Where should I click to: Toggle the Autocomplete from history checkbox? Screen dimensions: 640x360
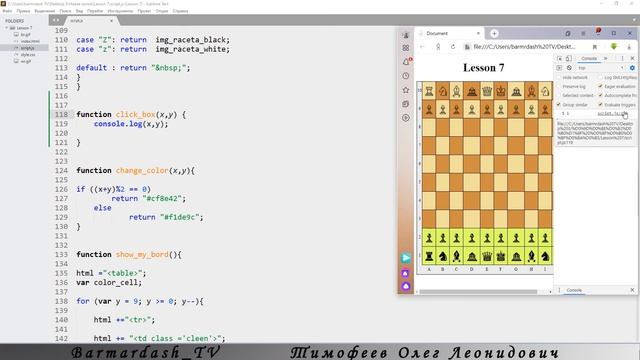[600, 96]
